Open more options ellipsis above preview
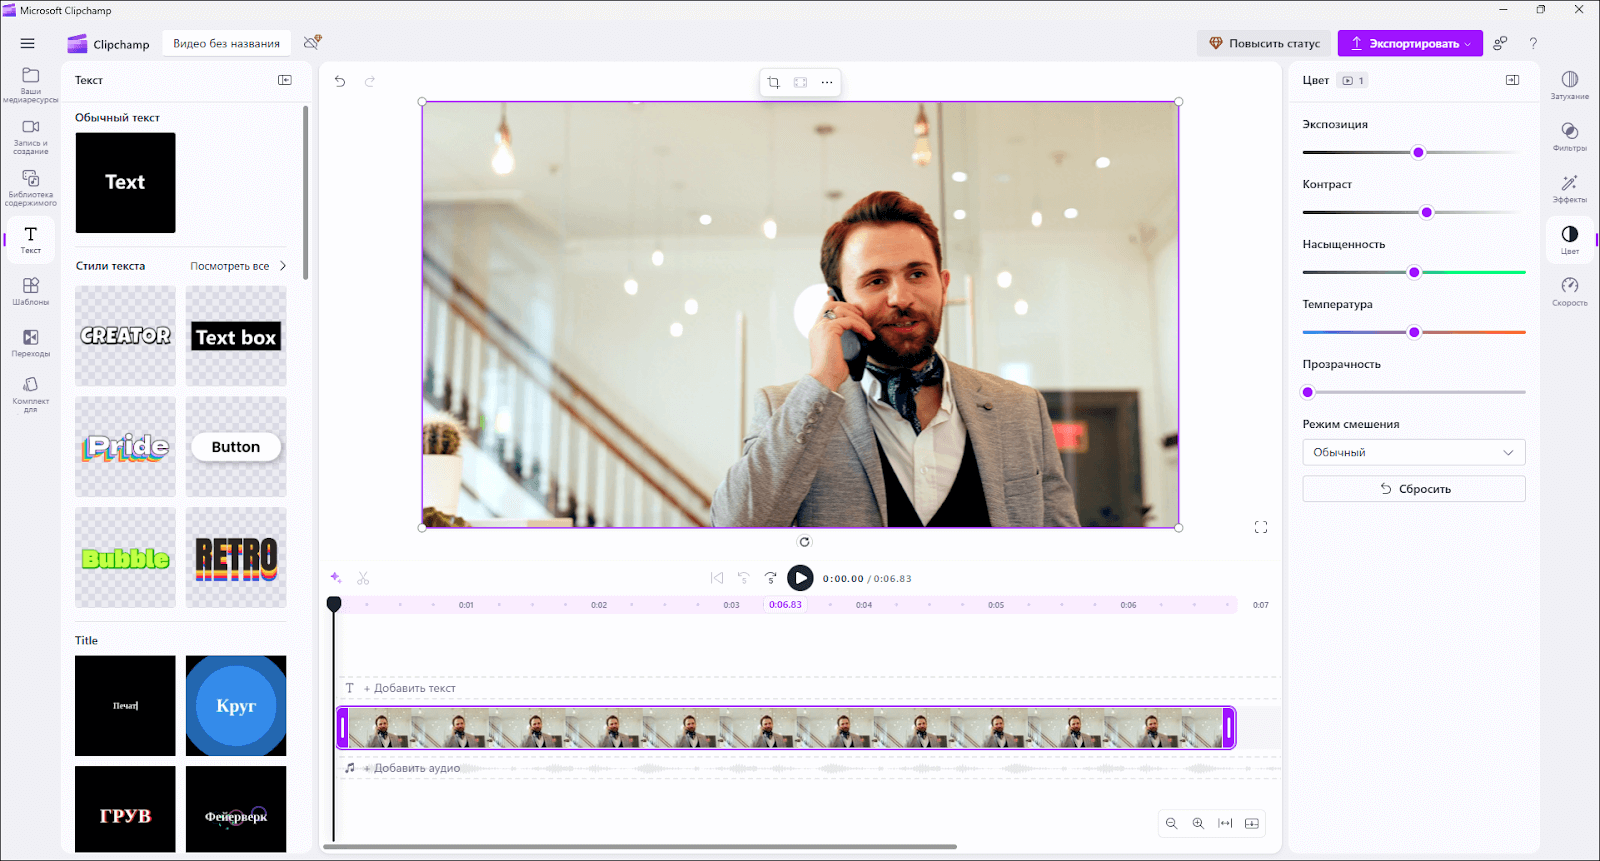The height and width of the screenshot is (861, 1600). (x=827, y=82)
